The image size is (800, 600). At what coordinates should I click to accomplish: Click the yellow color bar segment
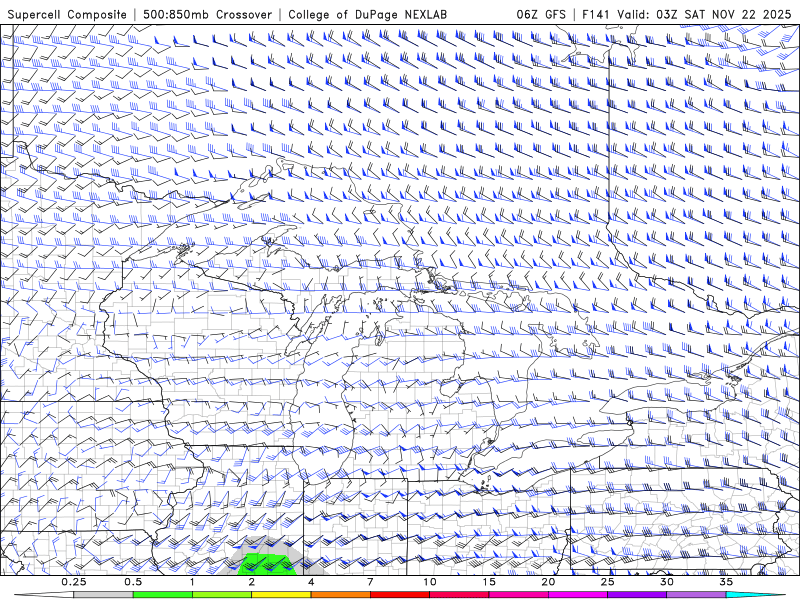tap(281, 595)
